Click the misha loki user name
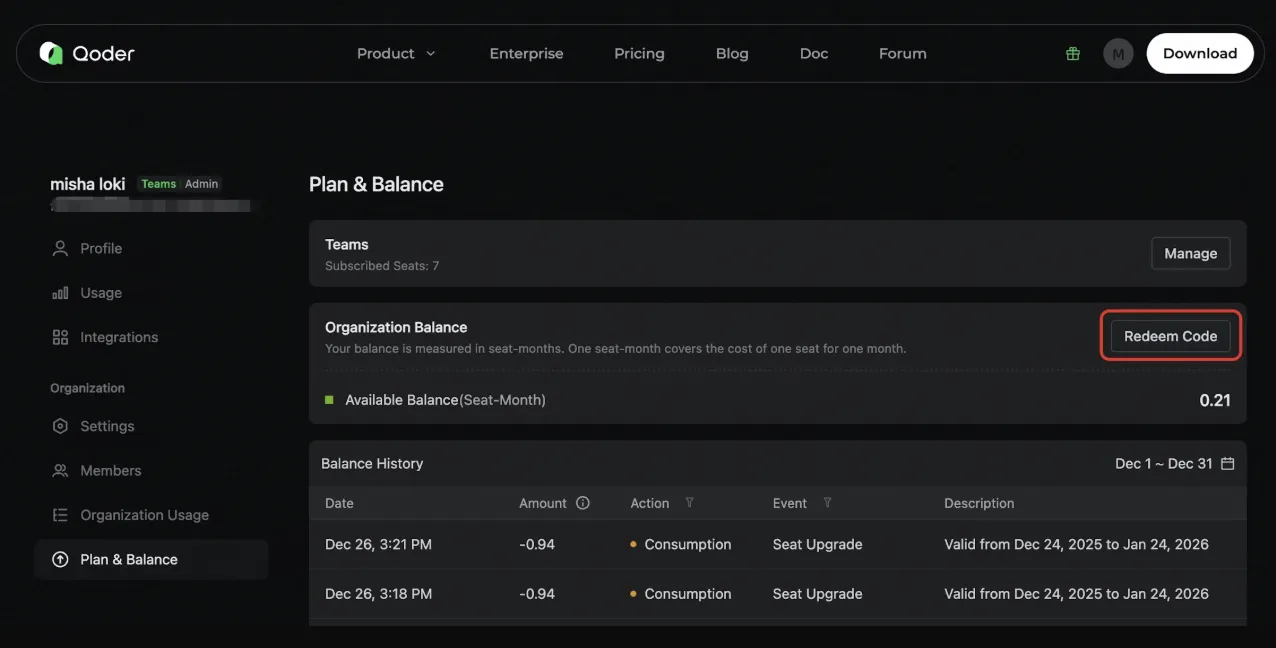 (87, 184)
